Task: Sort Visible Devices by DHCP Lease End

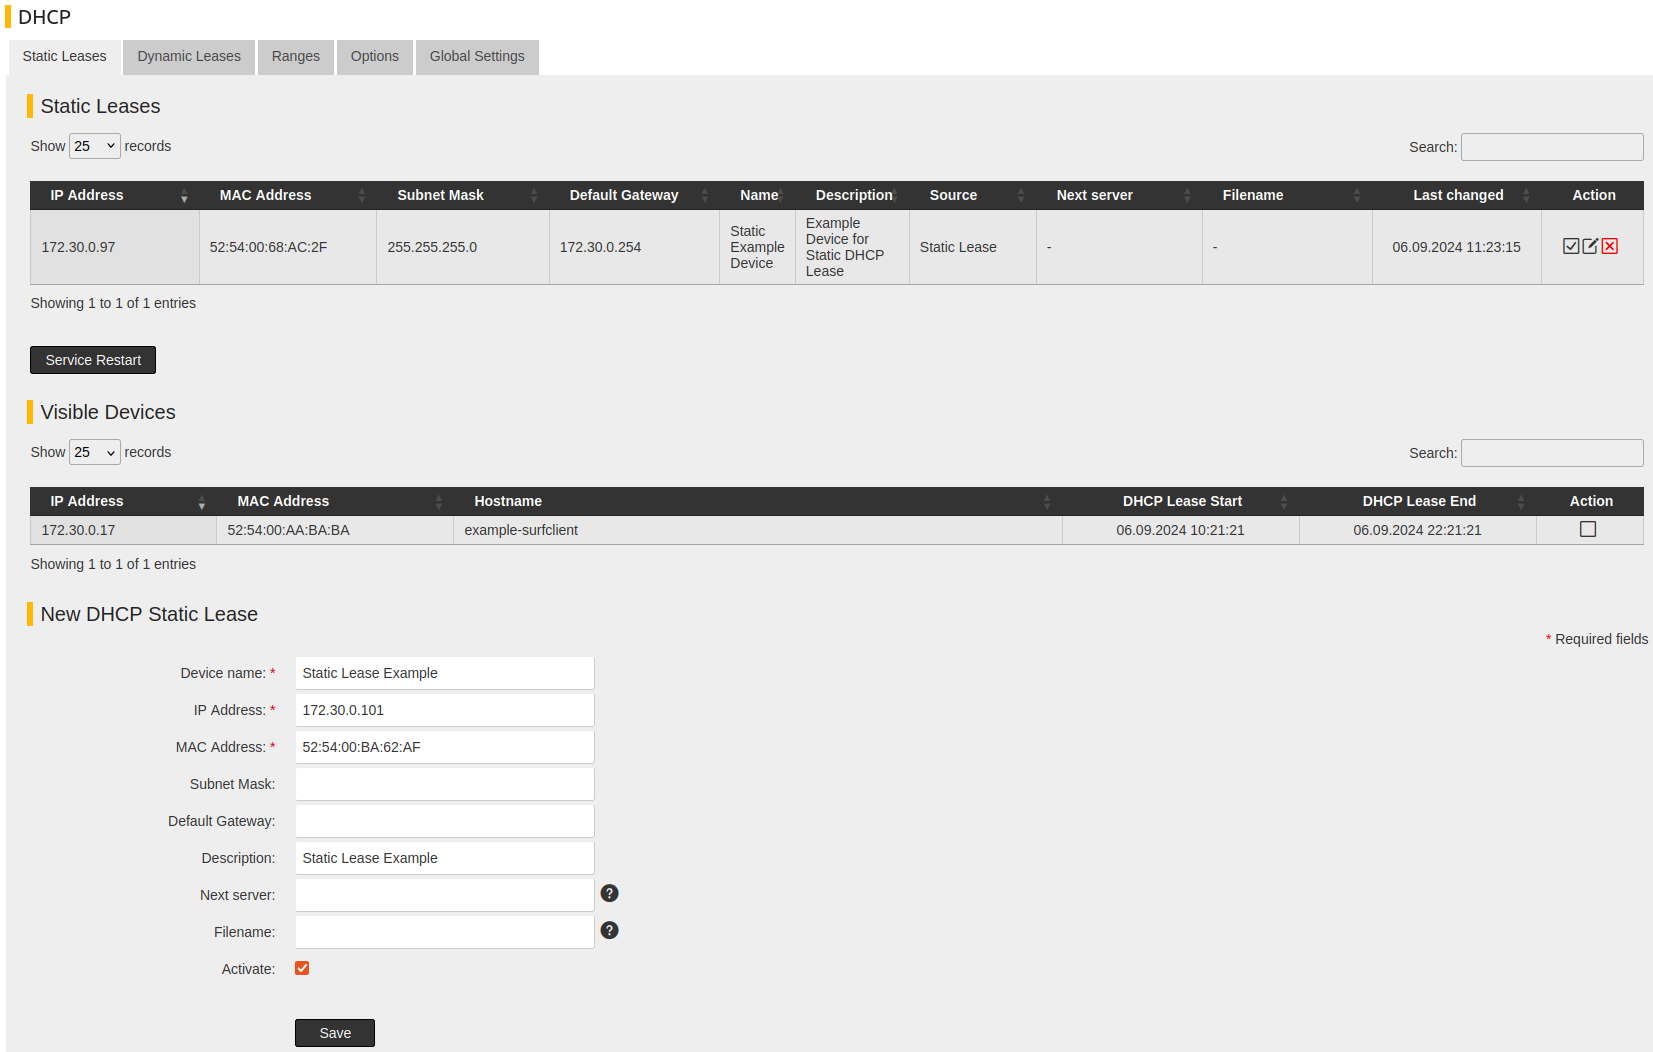Action: coord(1417,501)
